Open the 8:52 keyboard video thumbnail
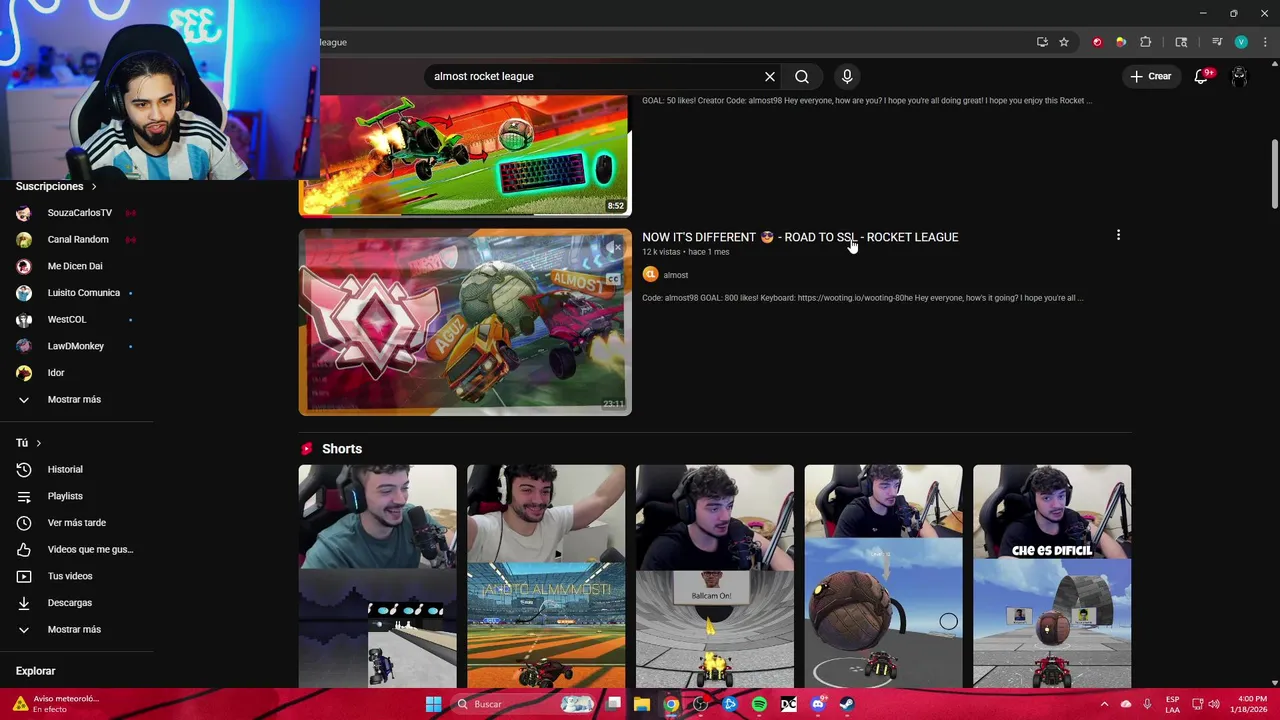Image resolution: width=1280 pixels, height=720 pixels. pyautogui.click(x=465, y=155)
